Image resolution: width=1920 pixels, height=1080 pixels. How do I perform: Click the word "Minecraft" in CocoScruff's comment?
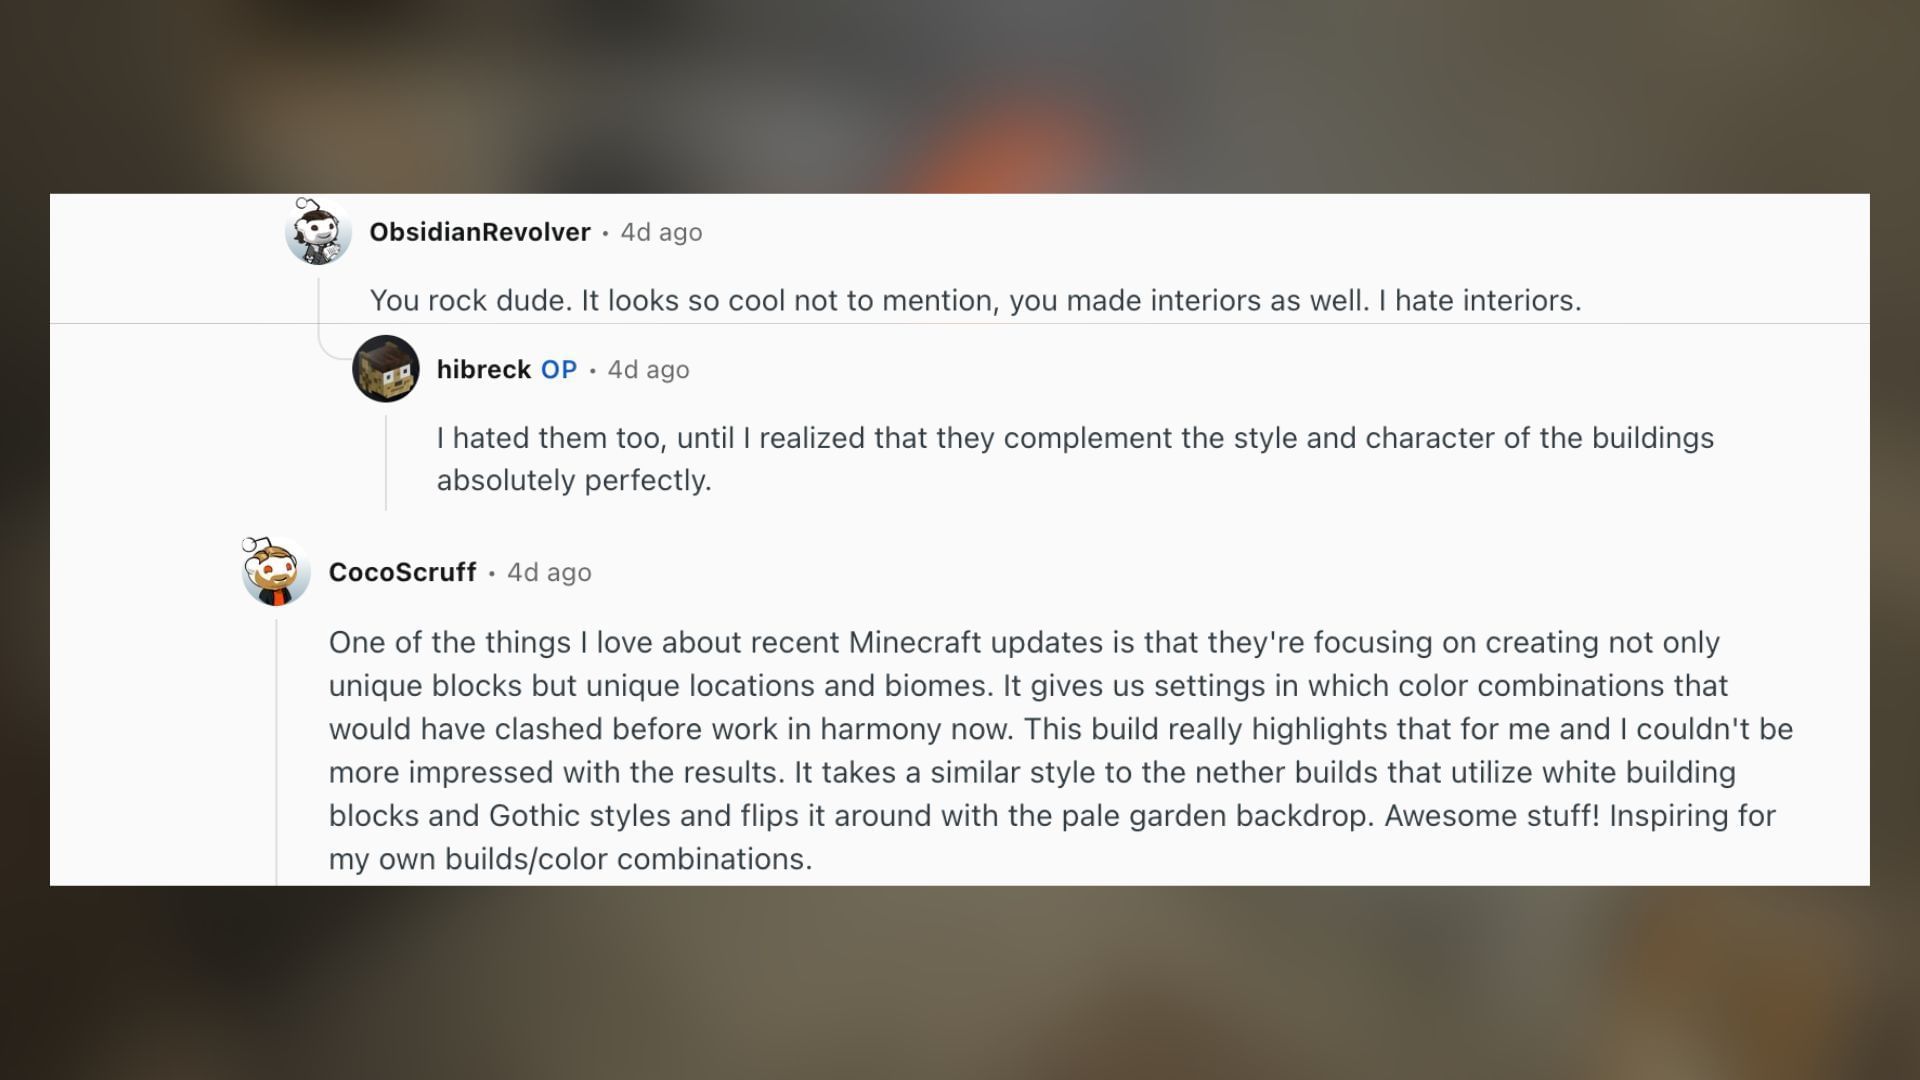914,642
